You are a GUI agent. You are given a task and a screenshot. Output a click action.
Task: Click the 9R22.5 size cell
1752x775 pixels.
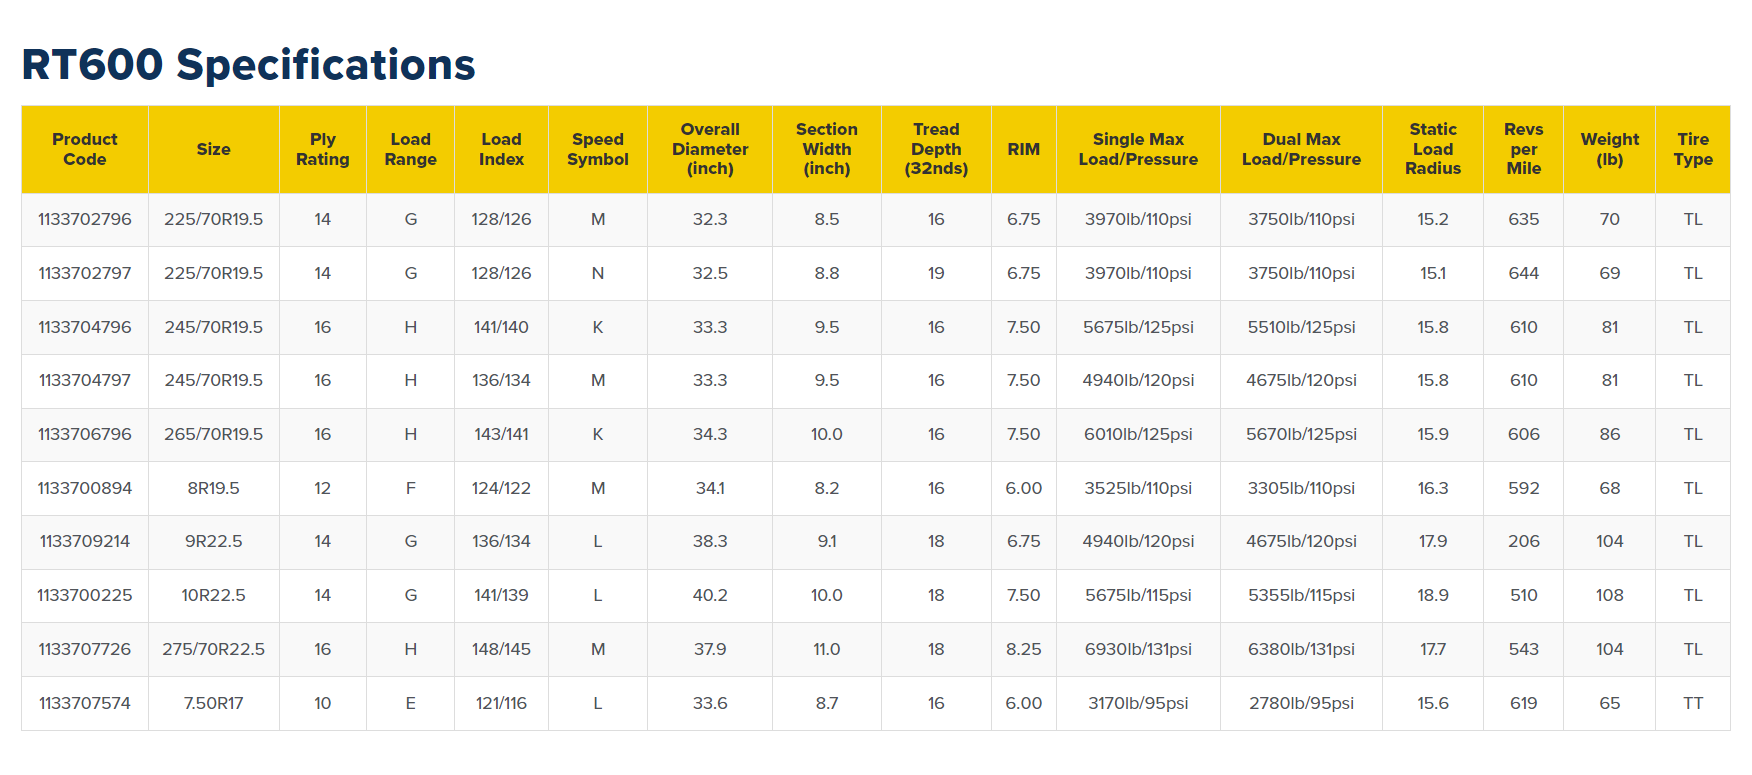click(x=213, y=541)
